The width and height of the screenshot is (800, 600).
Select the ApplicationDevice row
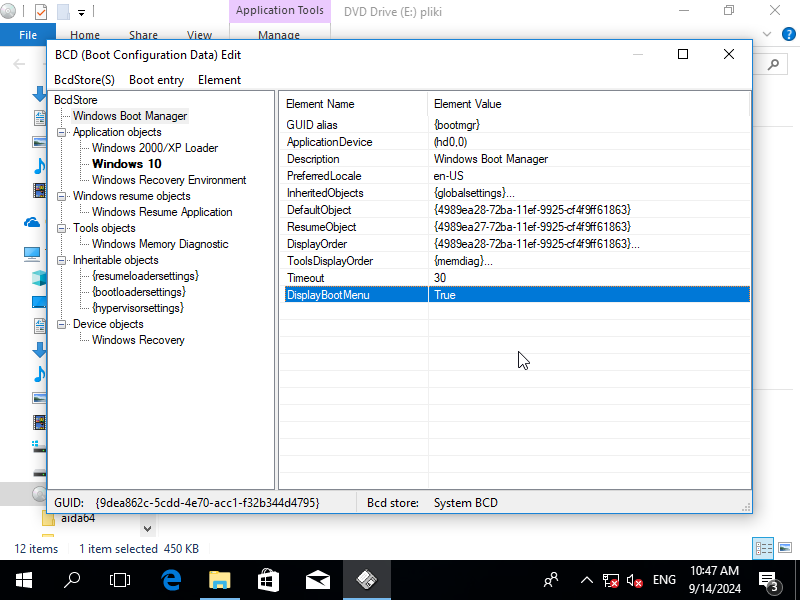(x=517, y=142)
